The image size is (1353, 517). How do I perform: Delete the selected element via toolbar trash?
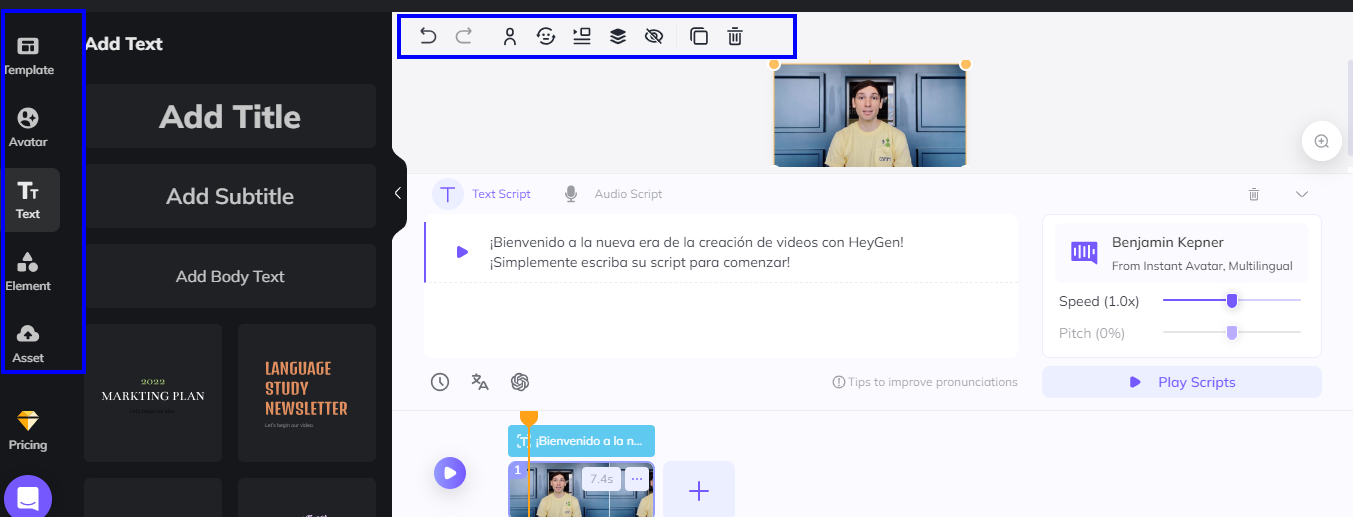(735, 37)
